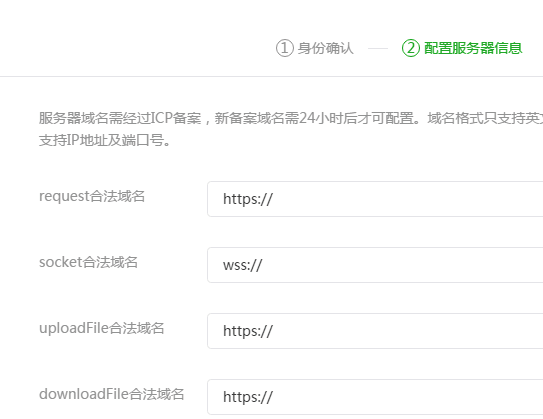
Task: Click the divider line below step header
Action: pos(272,77)
